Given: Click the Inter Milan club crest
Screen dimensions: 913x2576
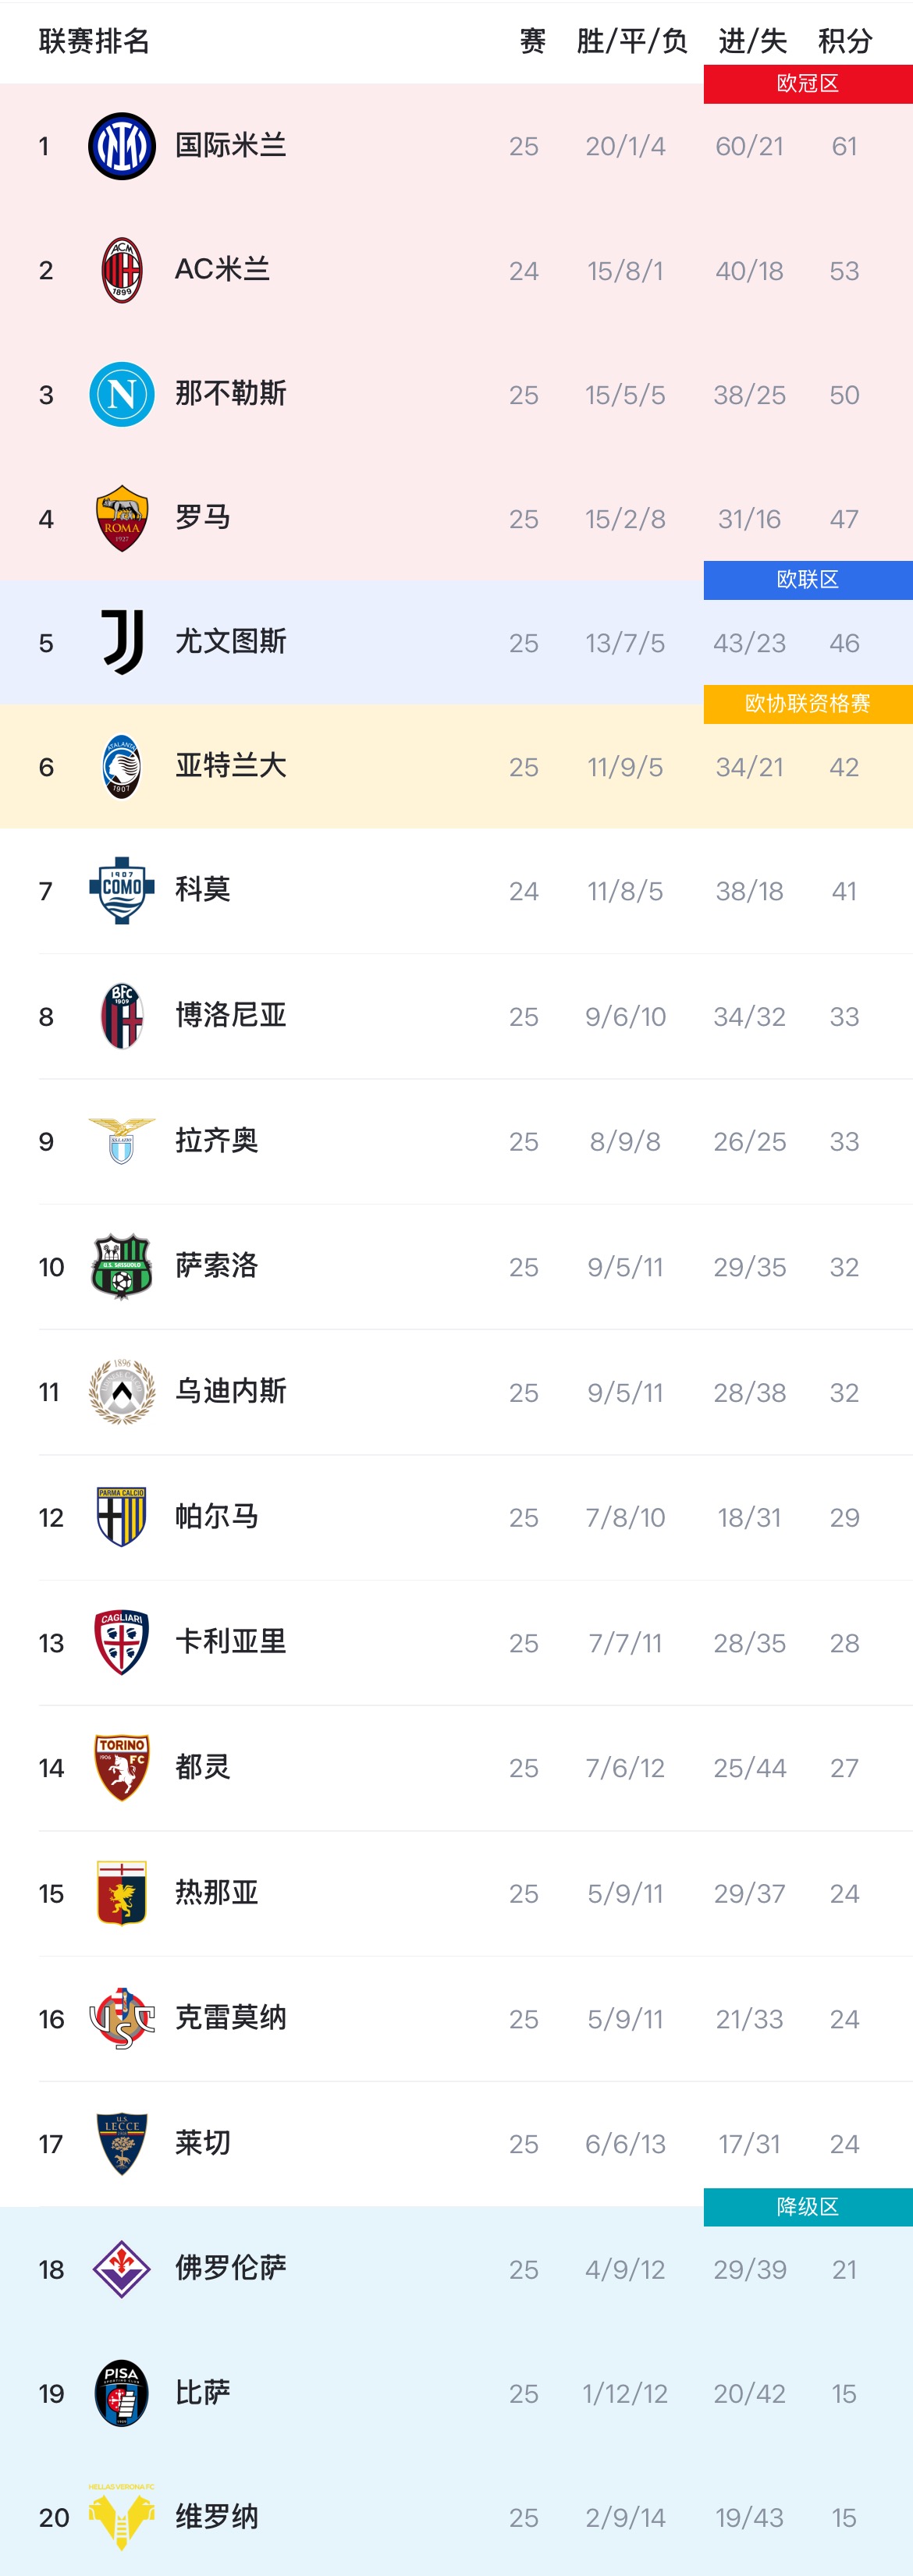Looking at the screenshot, I should (122, 146).
